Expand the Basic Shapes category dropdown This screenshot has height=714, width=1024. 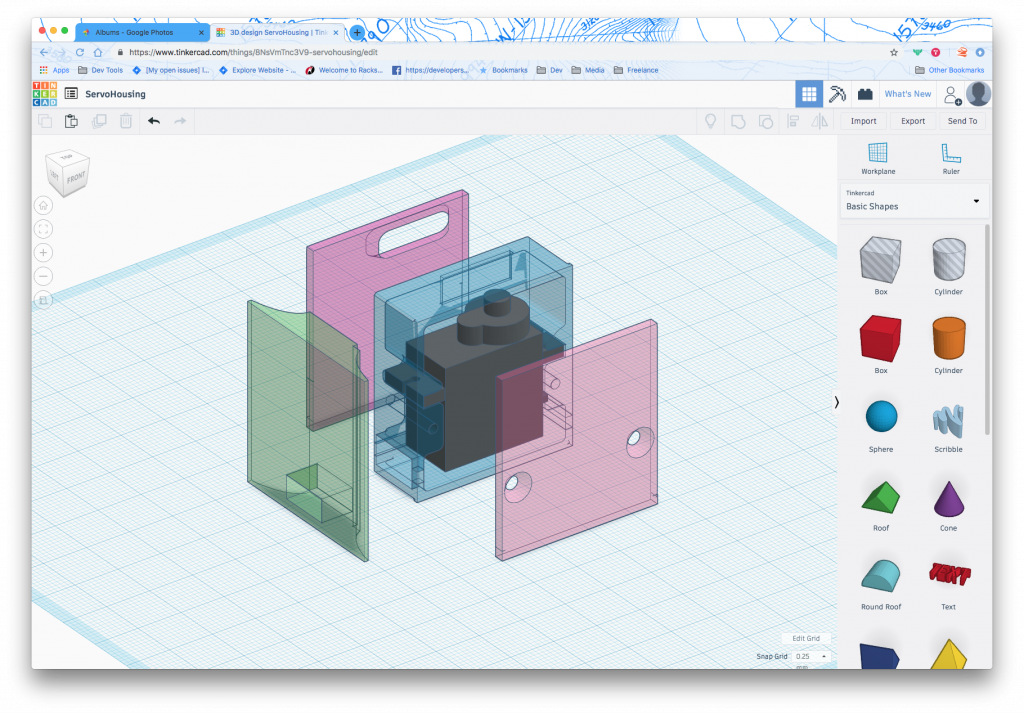point(976,201)
